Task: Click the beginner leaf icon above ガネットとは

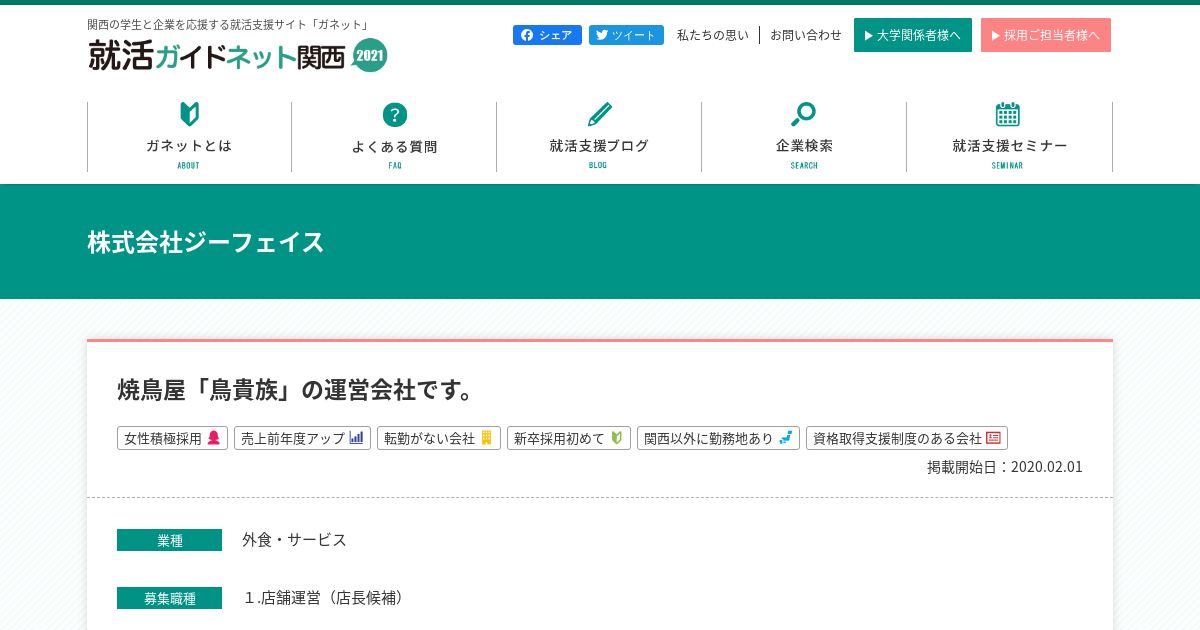Action: tap(189, 114)
